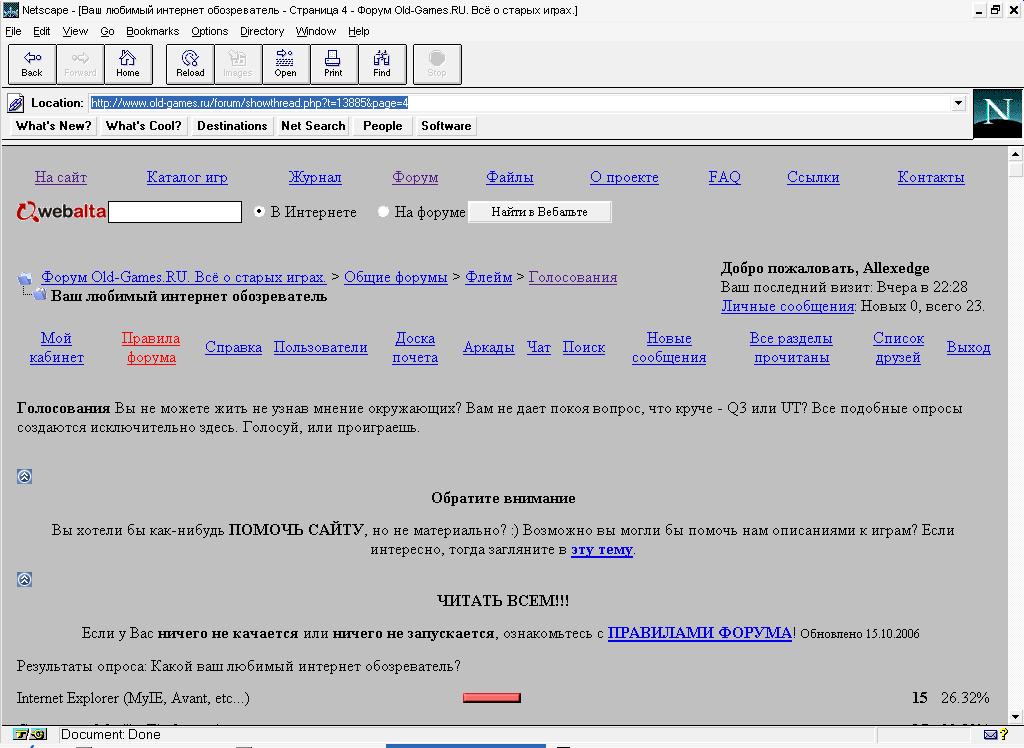Go to Home page via toolbar

(128, 64)
